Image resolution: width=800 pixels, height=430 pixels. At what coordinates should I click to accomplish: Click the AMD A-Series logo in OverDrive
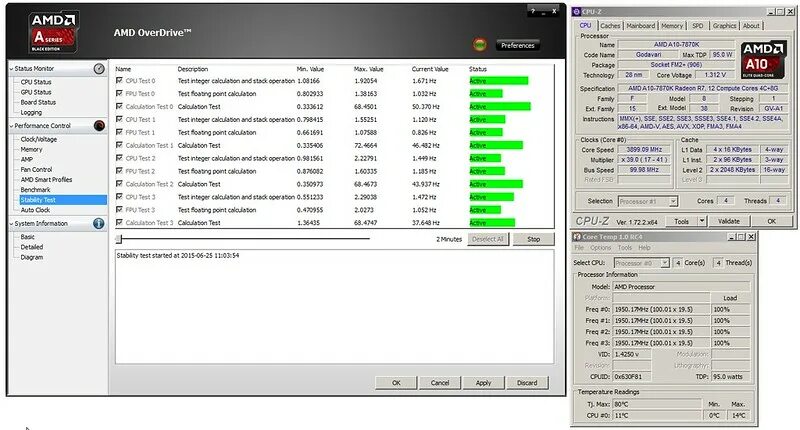pos(54,32)
